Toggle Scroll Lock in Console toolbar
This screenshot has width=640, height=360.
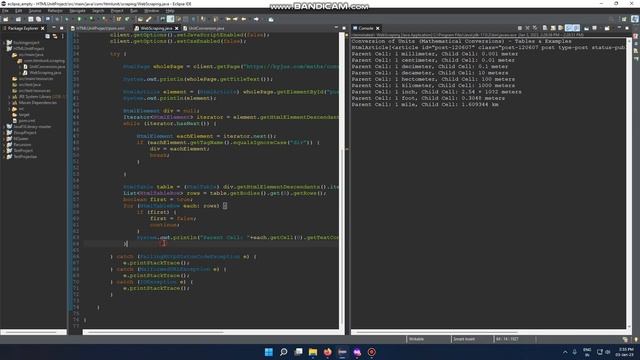coord(553,28)
